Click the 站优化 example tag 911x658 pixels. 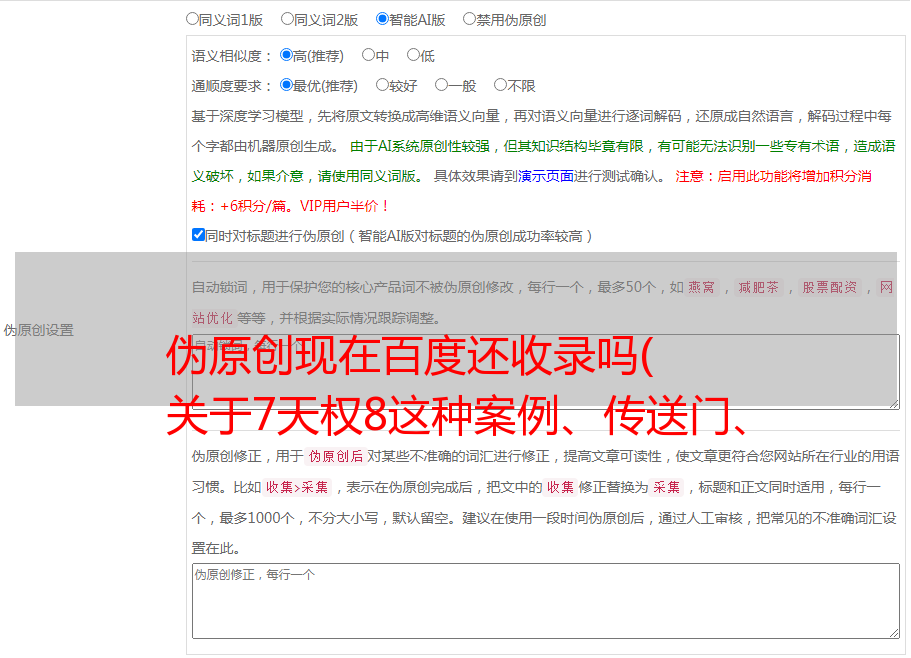[x=212, y=318]
